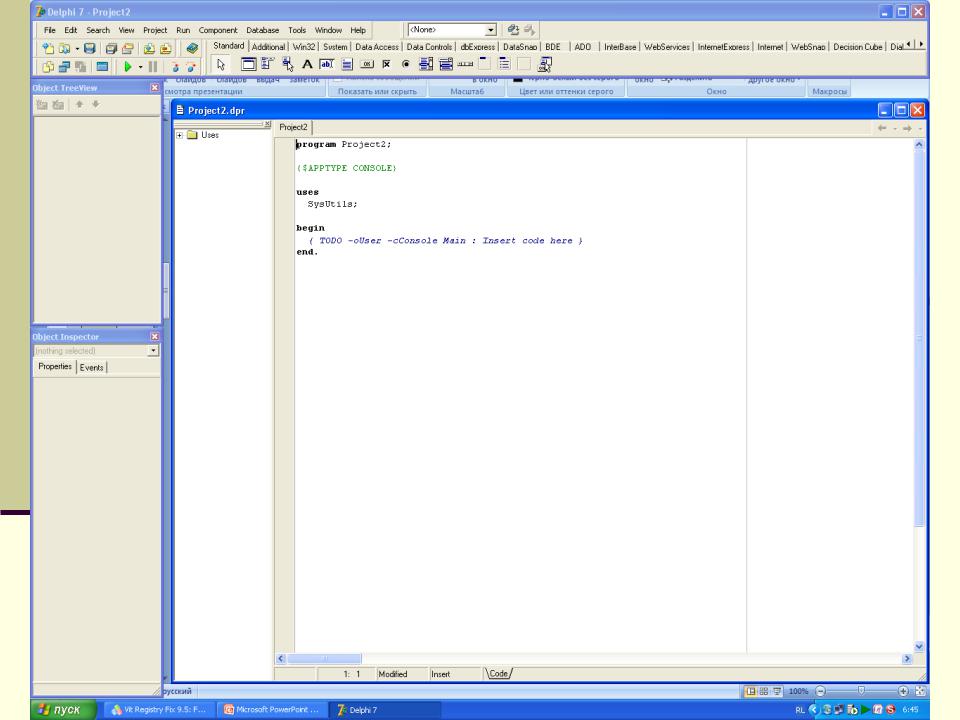Click the New Form toolbar icon

pos(102,66)
